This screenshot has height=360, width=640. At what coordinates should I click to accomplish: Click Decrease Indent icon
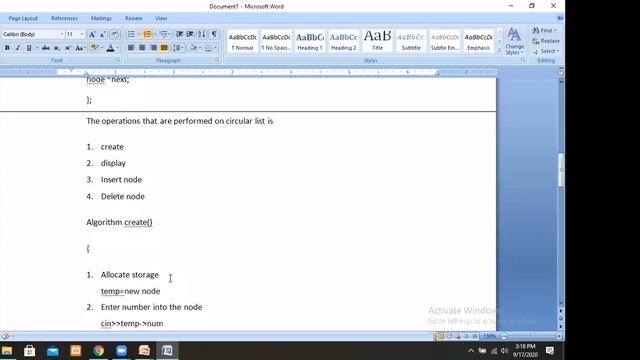point(179,34)
